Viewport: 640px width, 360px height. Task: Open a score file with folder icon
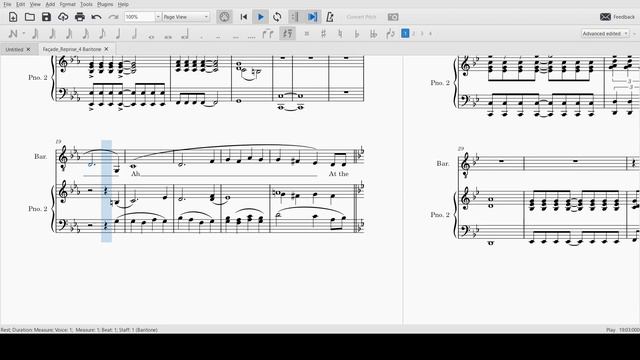click(x=29, y=17)
